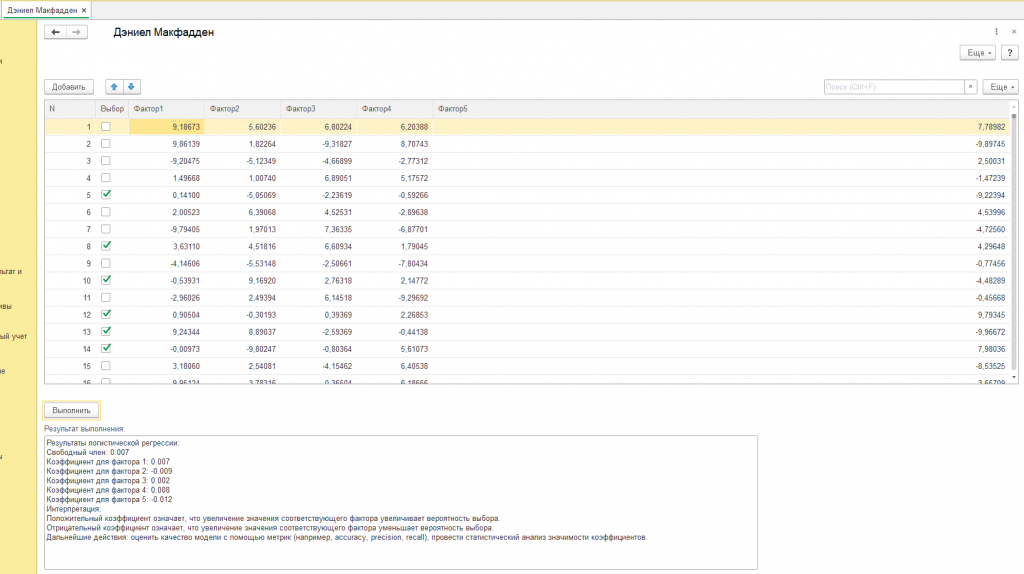The image size is (1024, 574).
Task: Open the upper Еще dropdown menu
Action: (977, 53)
